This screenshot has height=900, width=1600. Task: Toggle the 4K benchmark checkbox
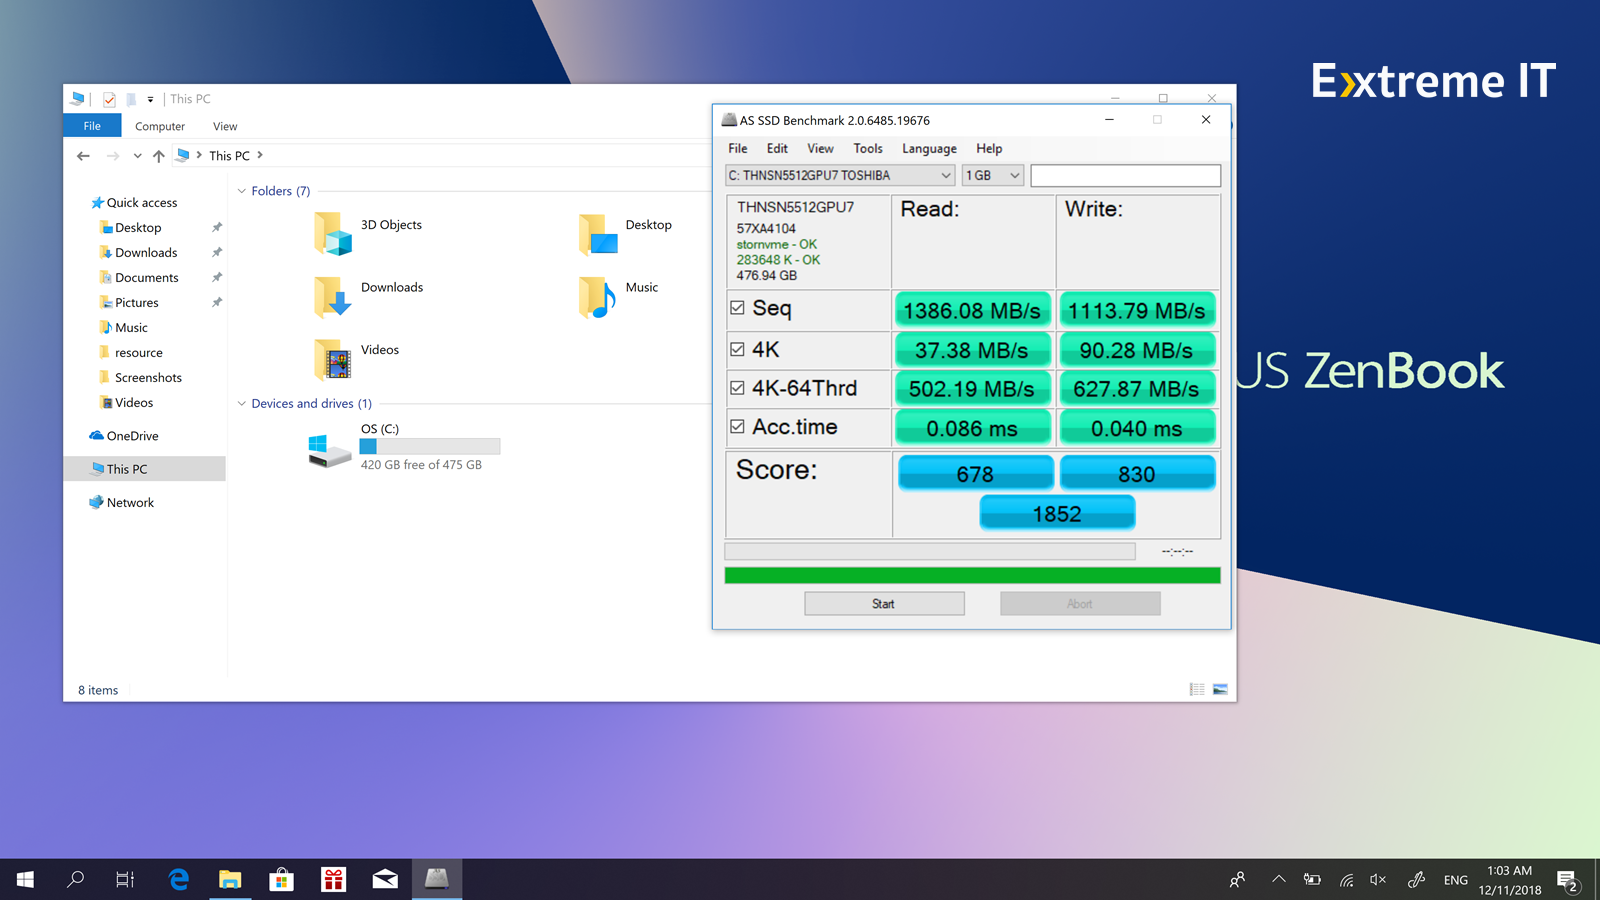tap(737, 349)
